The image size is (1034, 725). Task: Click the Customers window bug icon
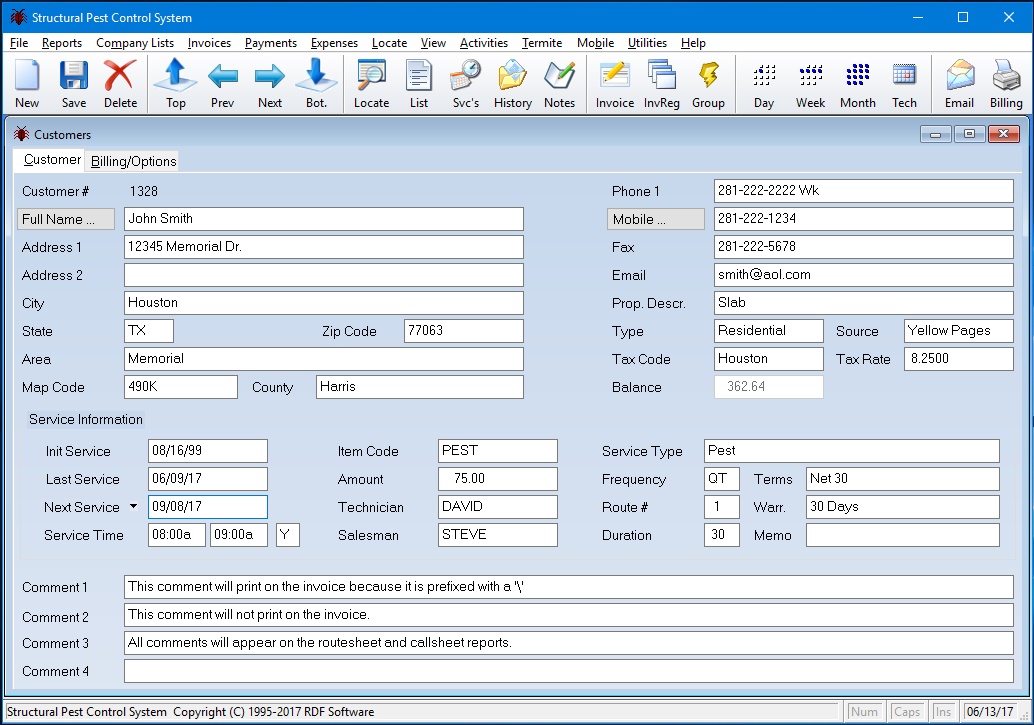[x=21, y=134]
